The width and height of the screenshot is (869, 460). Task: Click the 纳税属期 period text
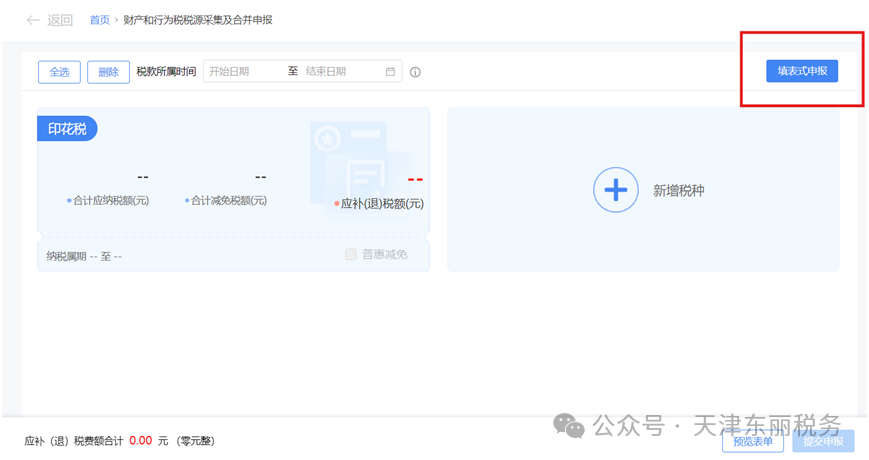[84, 257]
